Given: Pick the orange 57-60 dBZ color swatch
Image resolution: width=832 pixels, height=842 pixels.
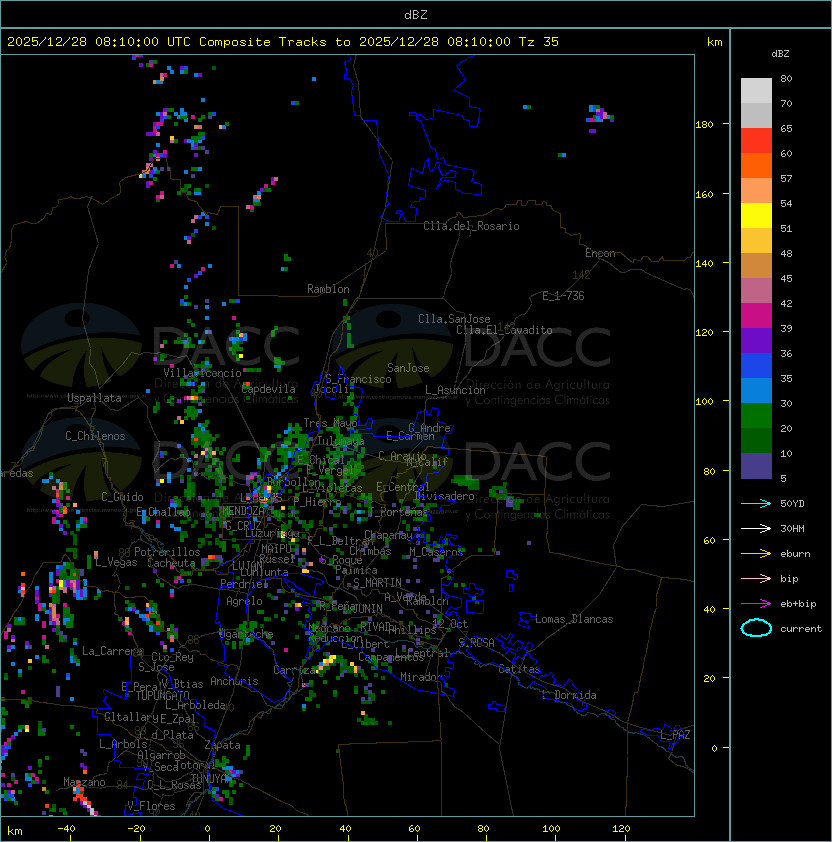Looking at the screenshot, I should click(756, 166).
